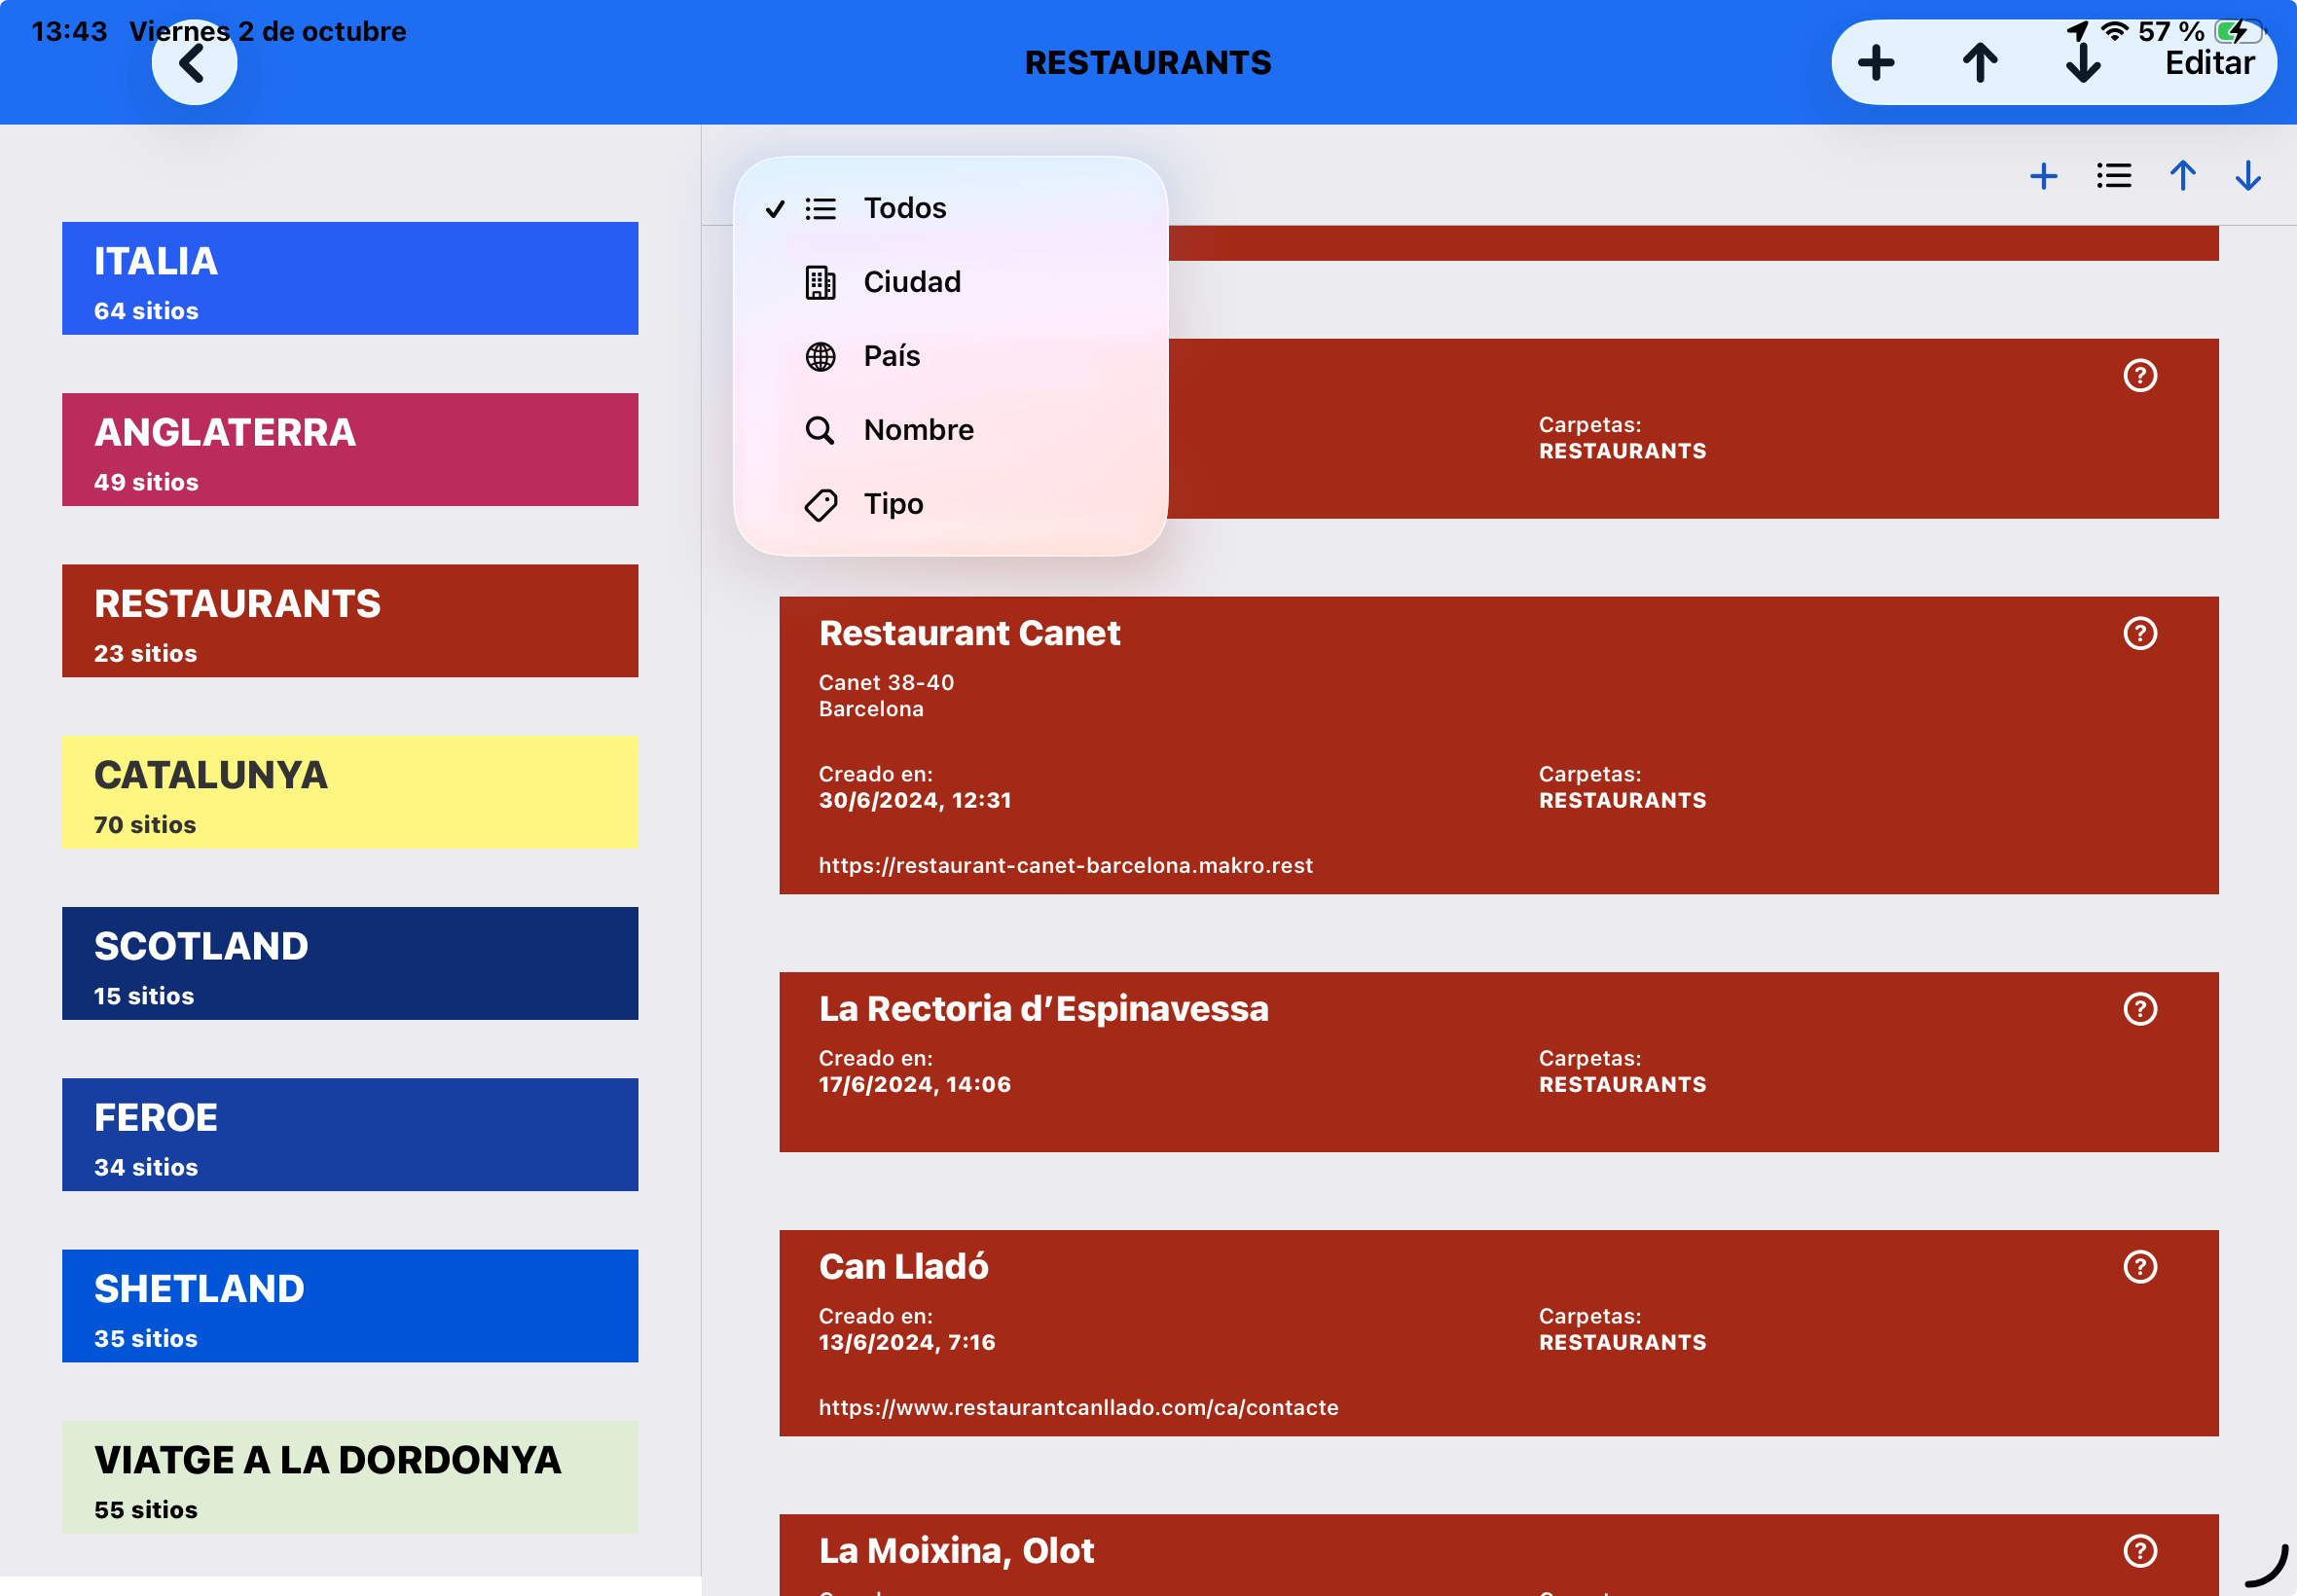This screenshot has height=1596, width=2297.
Task: Open the ANGLATERRA folder
Action: 350,449
